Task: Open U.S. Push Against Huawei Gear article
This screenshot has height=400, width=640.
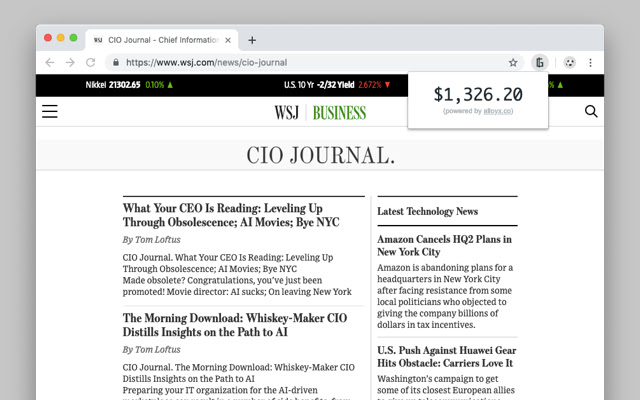Action: coord(447,357)
